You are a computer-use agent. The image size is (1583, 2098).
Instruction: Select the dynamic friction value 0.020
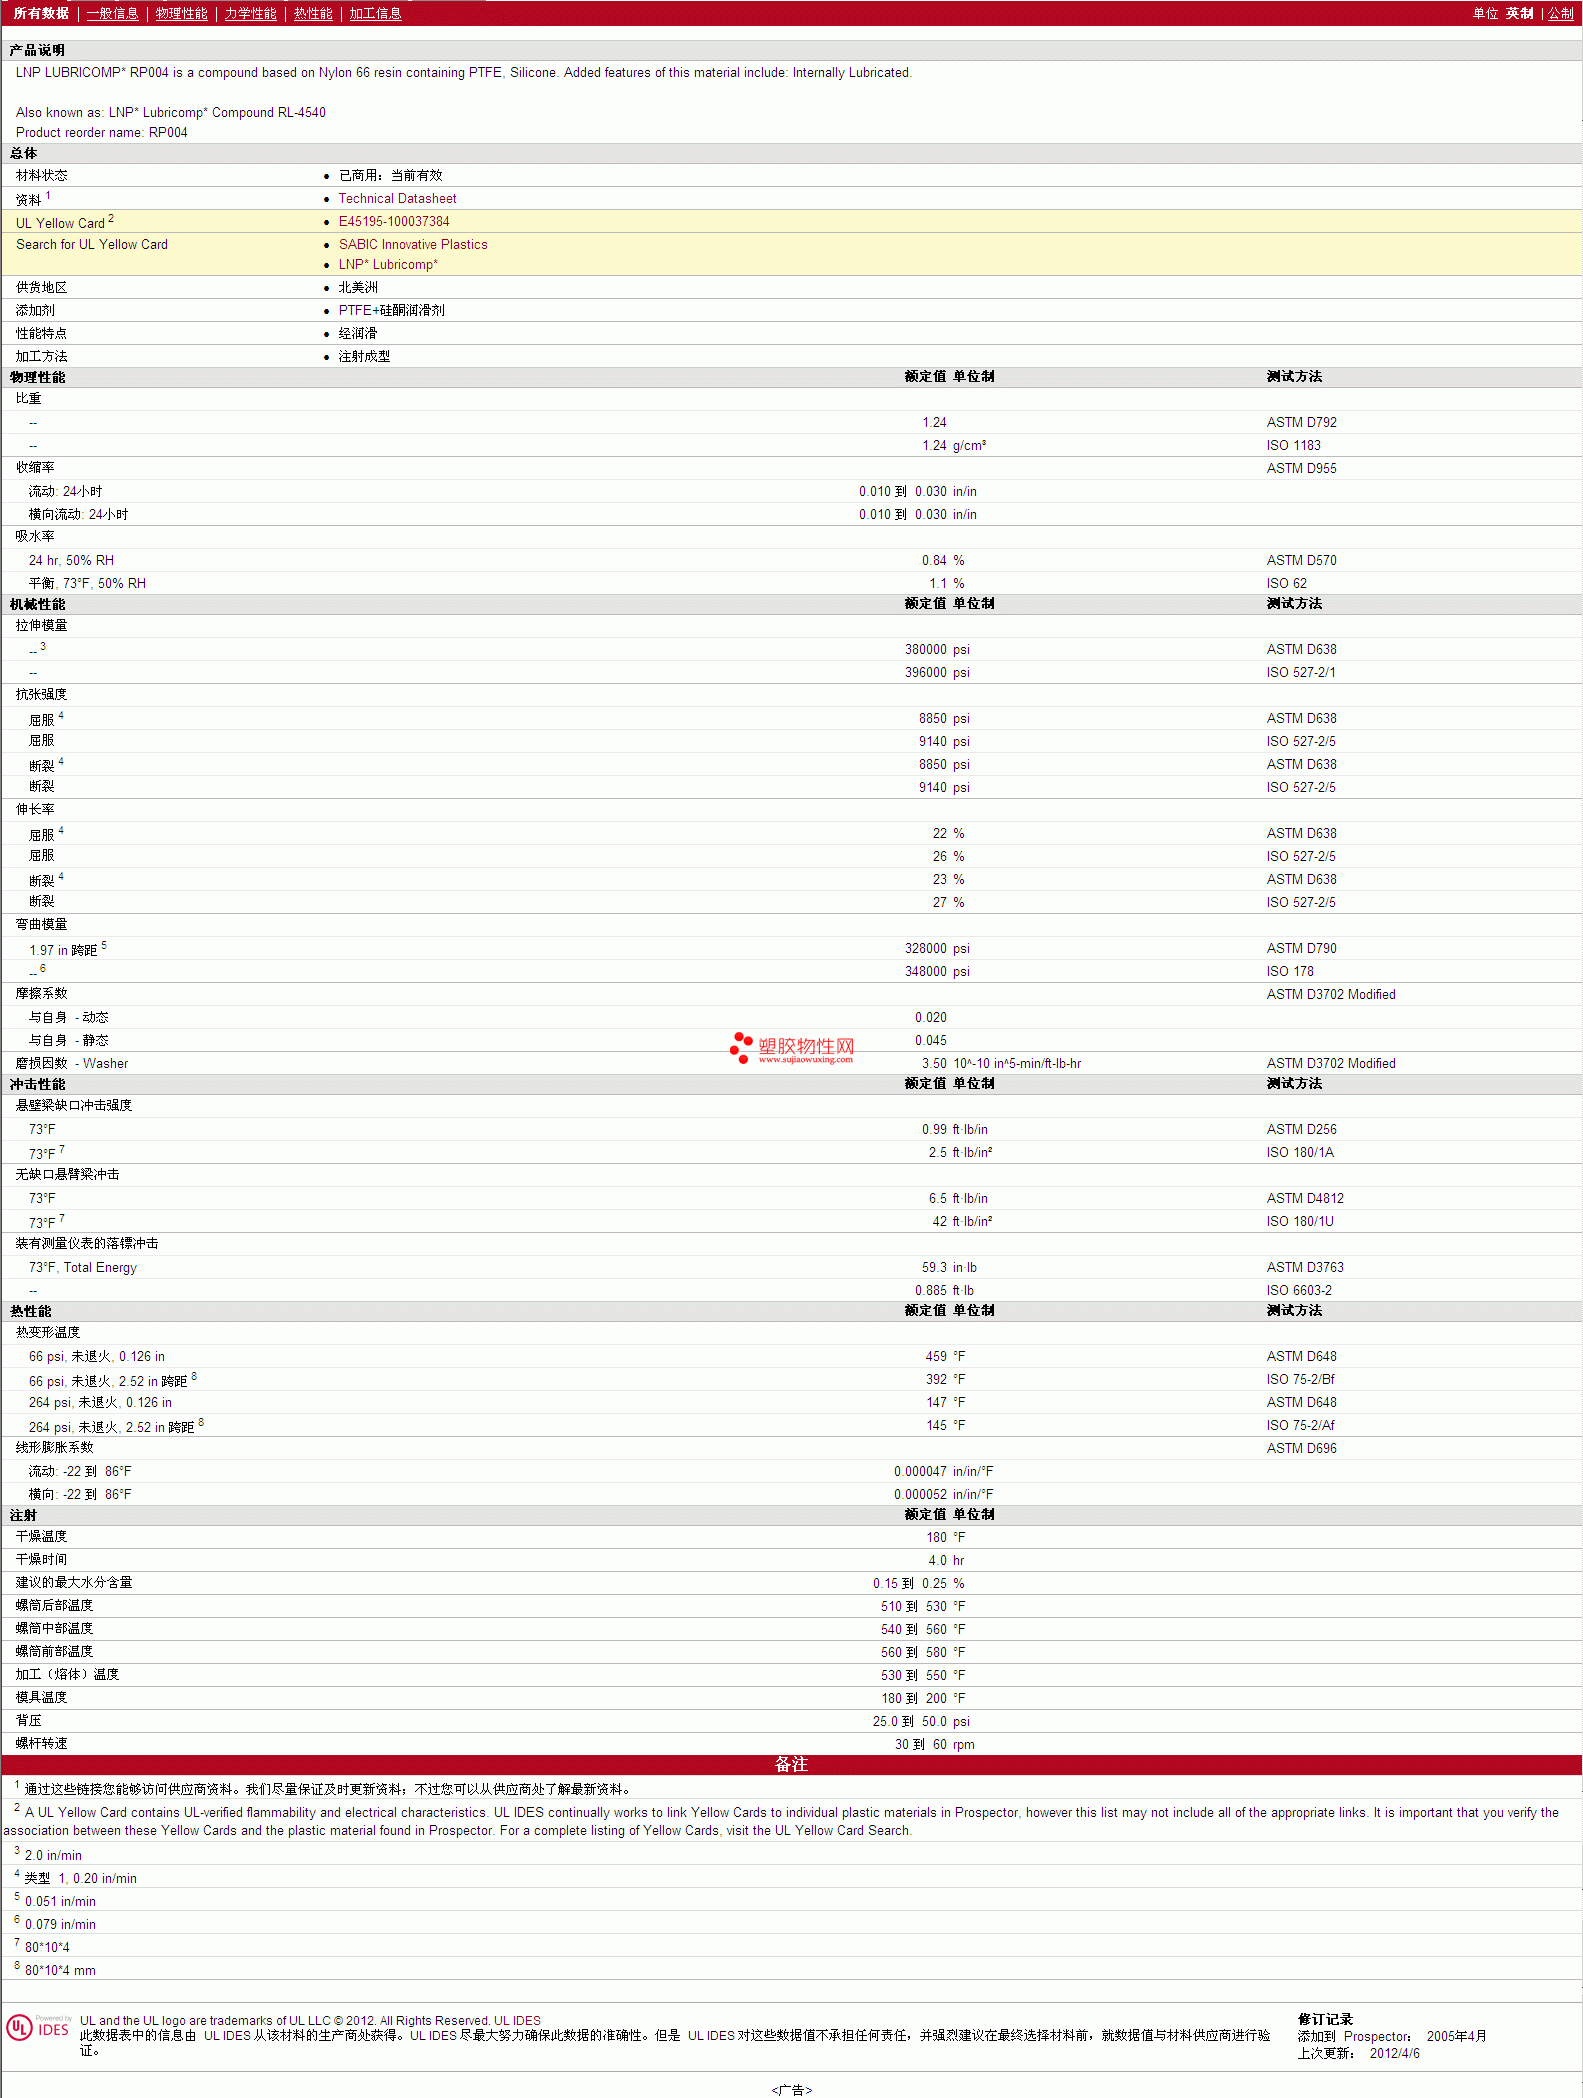(930, 1018)
